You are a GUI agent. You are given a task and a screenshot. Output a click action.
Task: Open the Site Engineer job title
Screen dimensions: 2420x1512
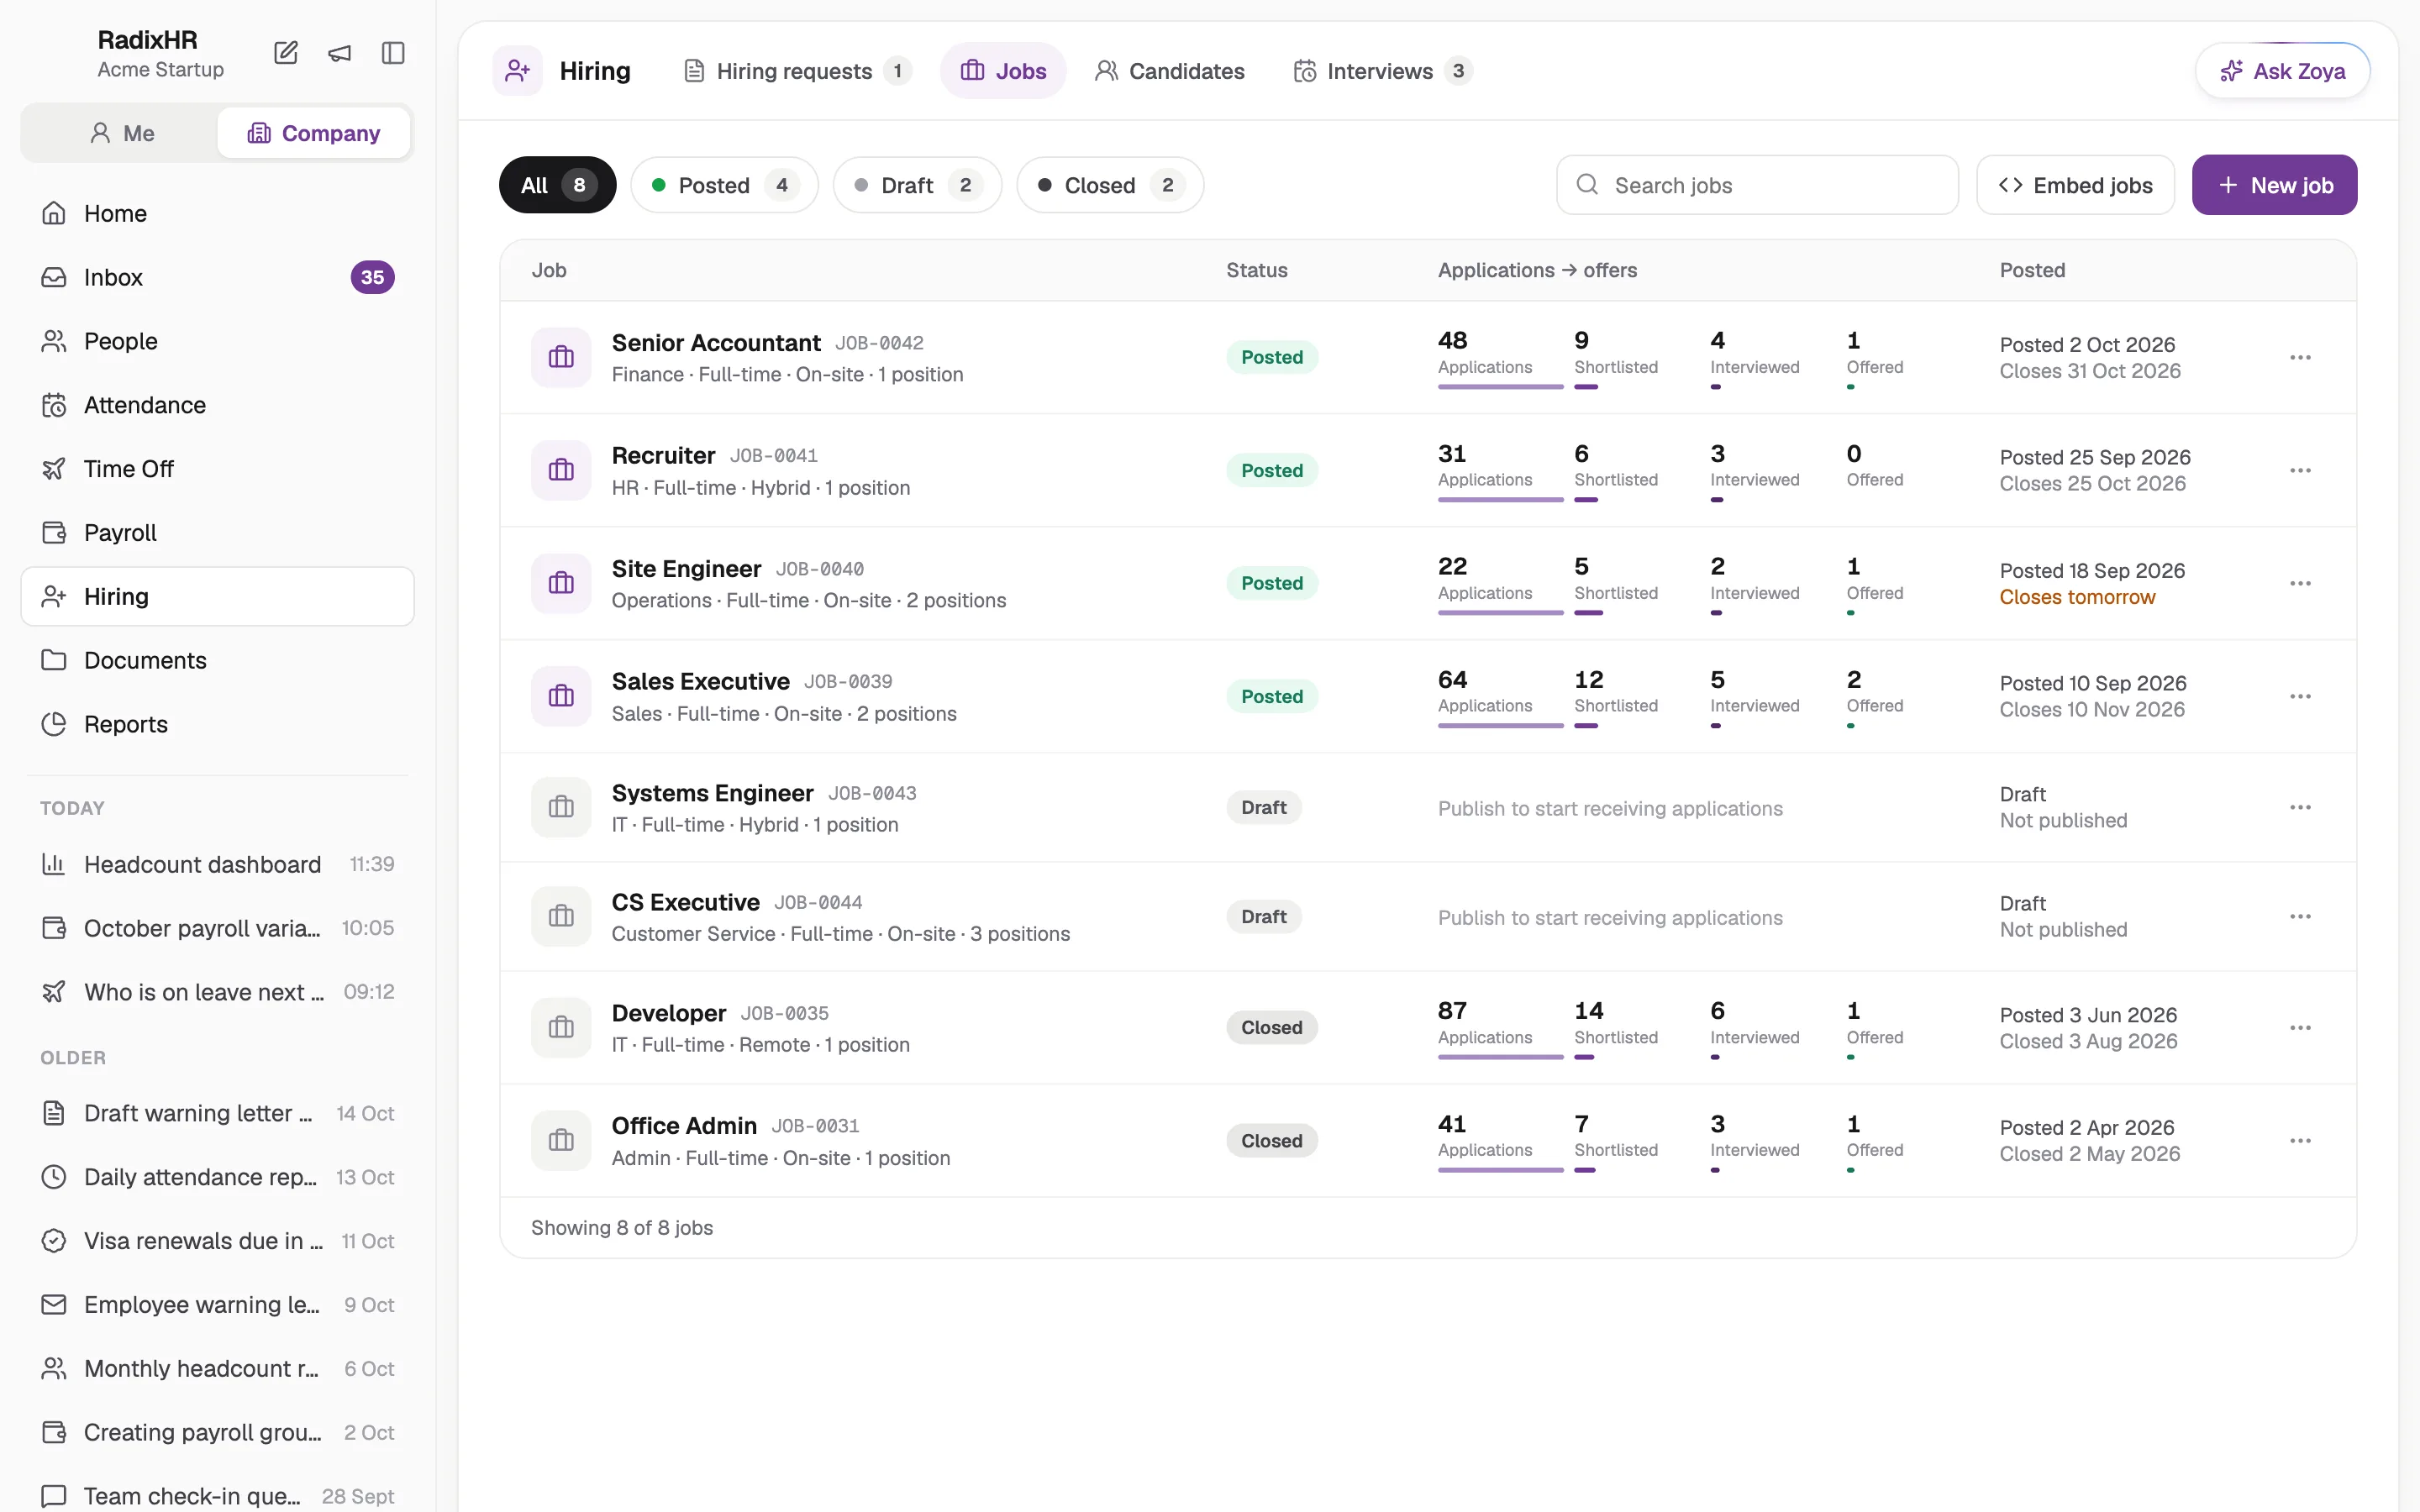point(686,569)
